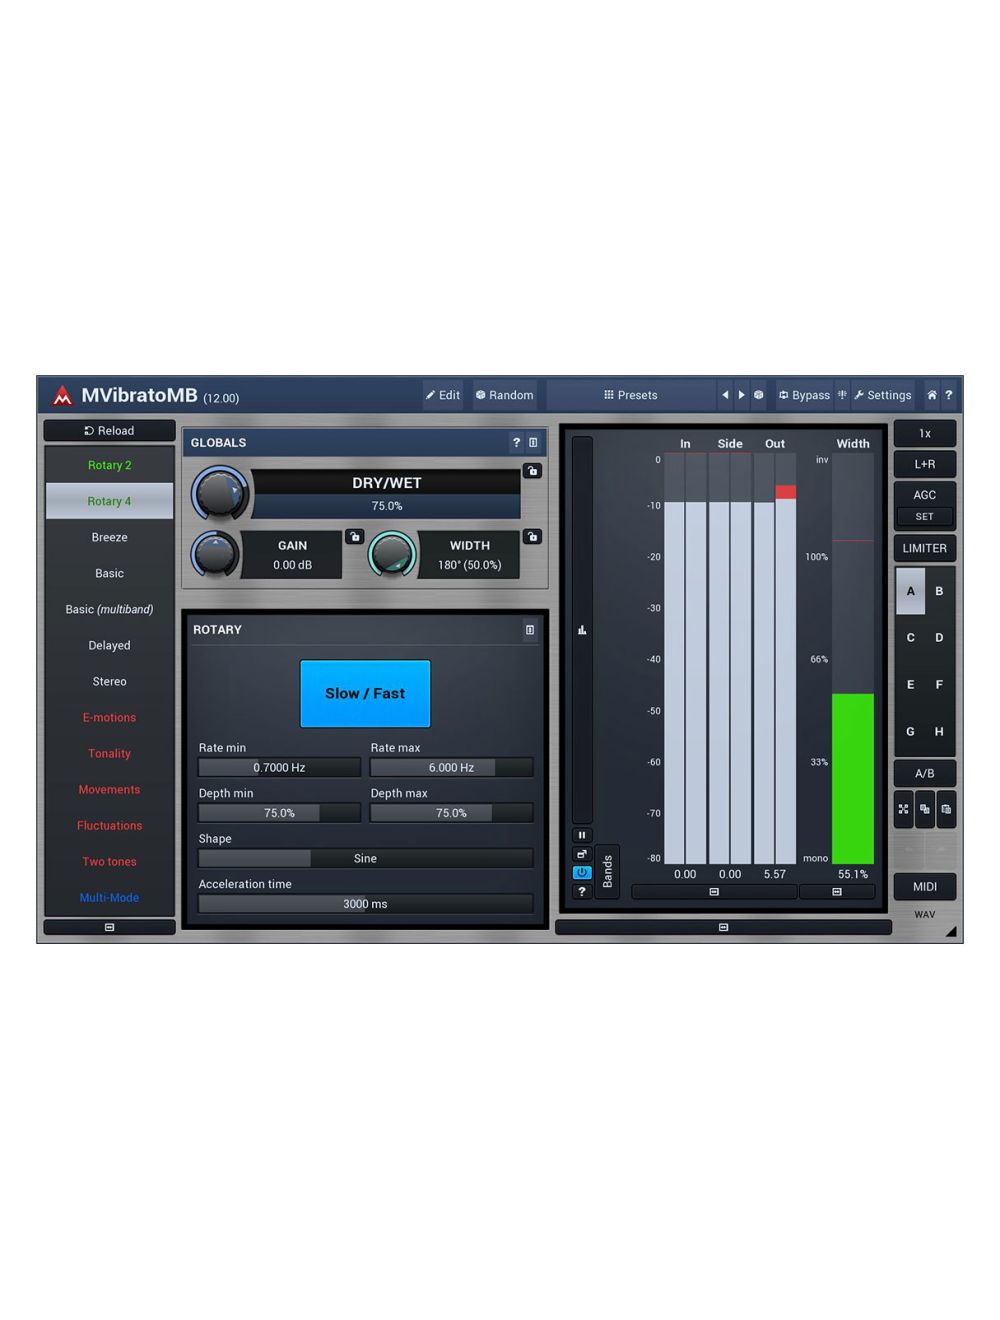Viewport: 1000px width, 1320px height.
Task: Toggle the Slow / Fast rotary switch
Action: tap(364, 693)
